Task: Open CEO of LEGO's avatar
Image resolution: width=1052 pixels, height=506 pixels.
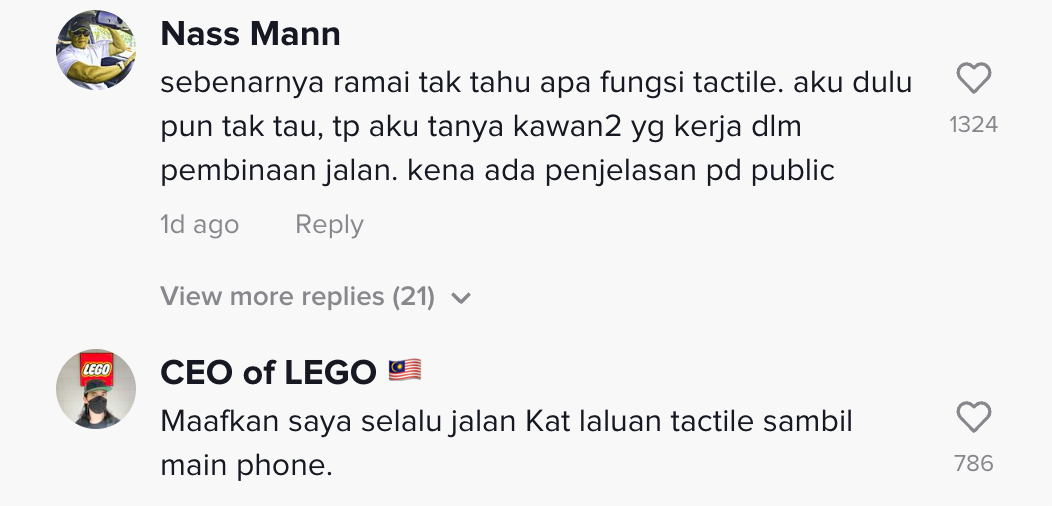Action: [x=96, y=389]
